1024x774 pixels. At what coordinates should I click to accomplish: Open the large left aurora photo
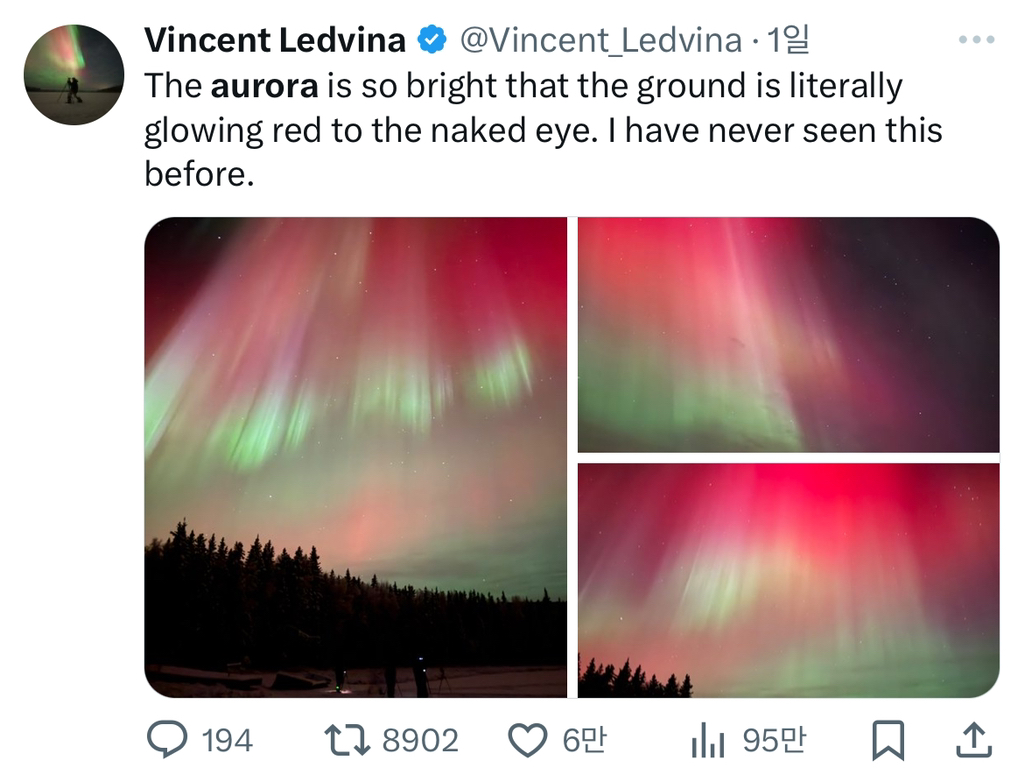pos(355,456)
